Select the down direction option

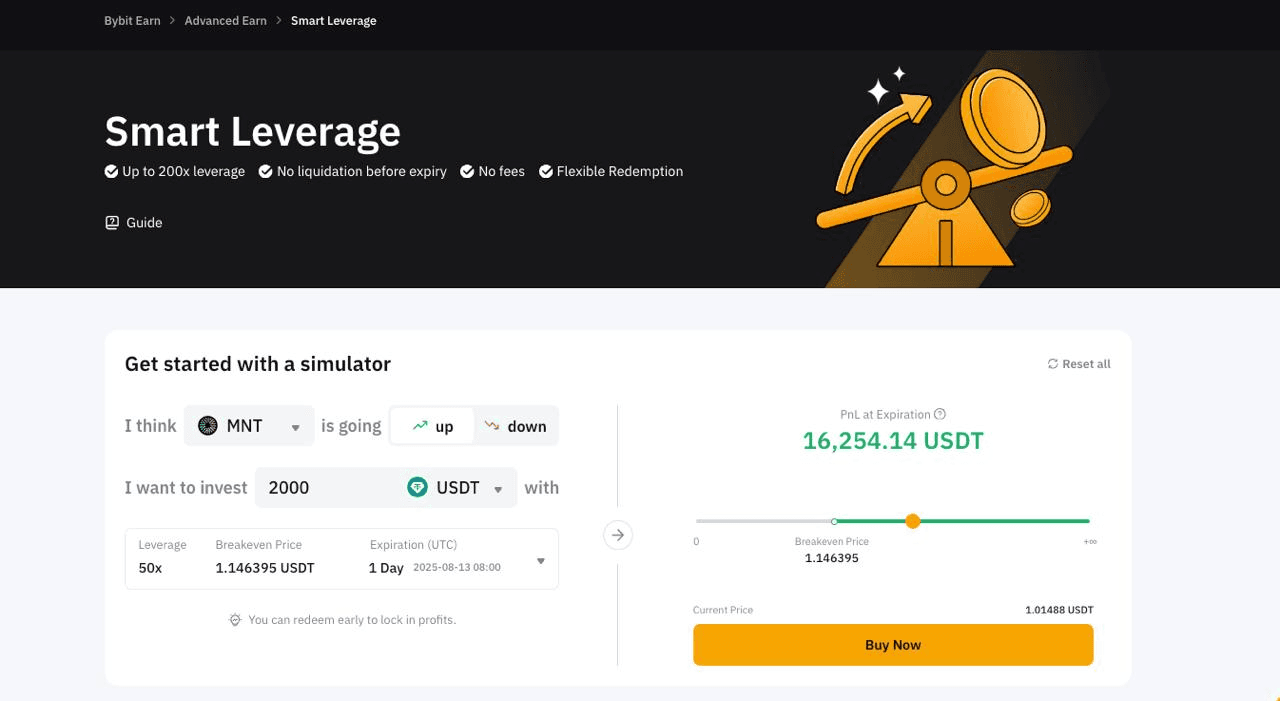click(x=515, y=426)
